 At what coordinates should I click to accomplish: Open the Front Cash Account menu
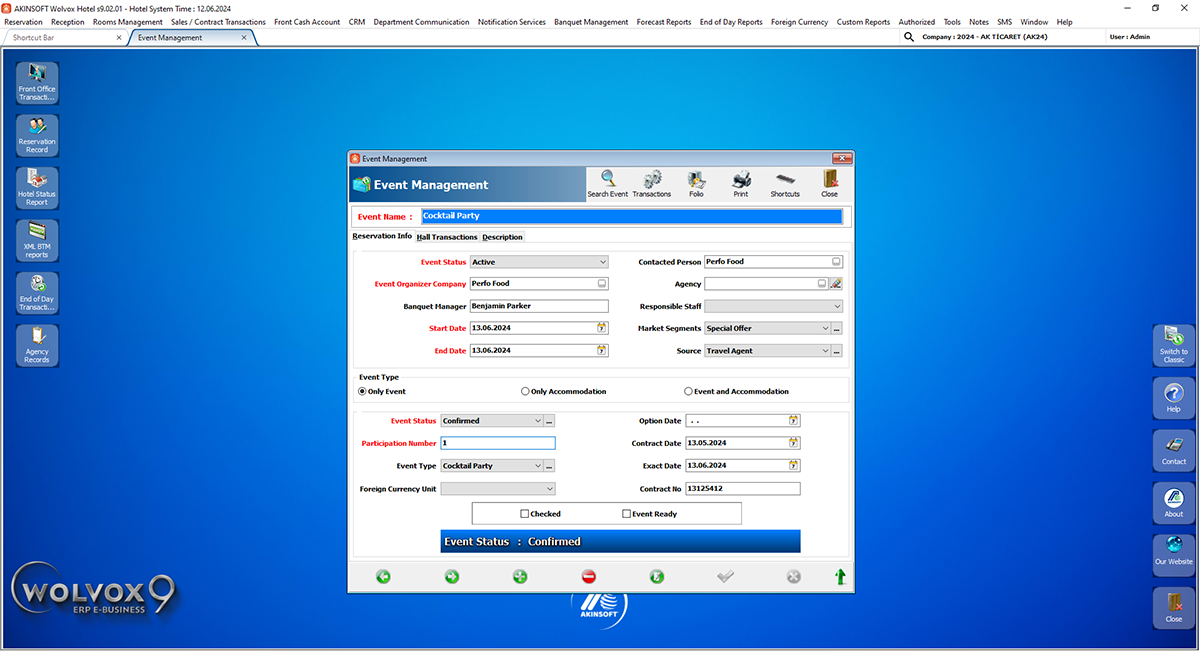[x=307, y=22]
